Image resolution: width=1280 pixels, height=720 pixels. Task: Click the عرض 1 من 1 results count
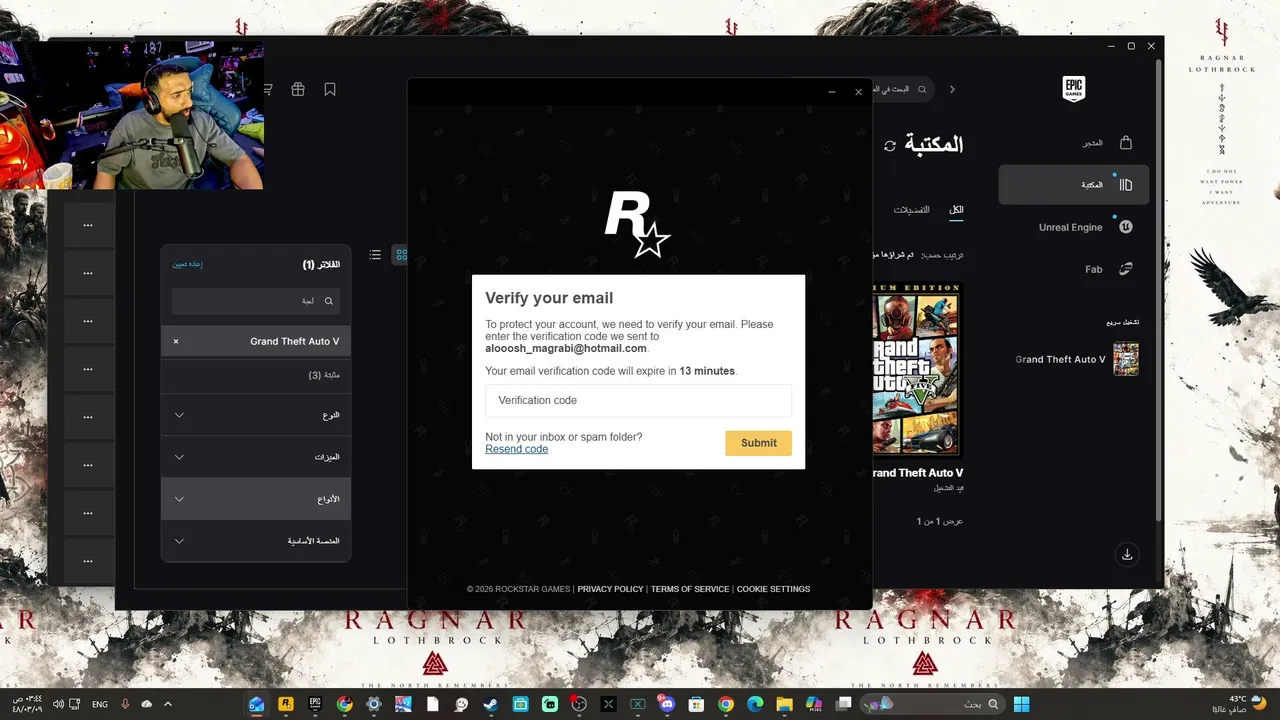940,521
